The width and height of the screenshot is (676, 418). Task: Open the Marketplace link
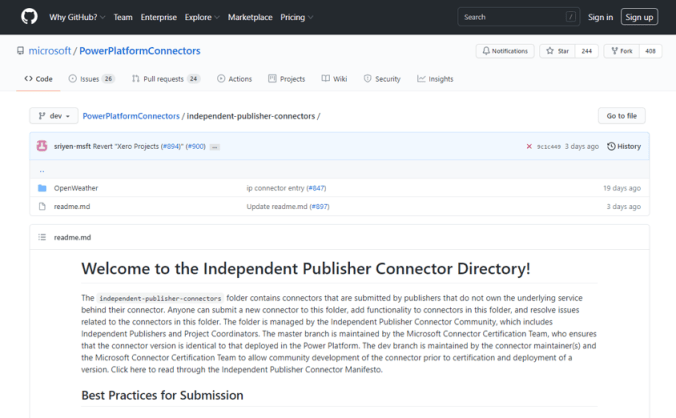point(250,17)
